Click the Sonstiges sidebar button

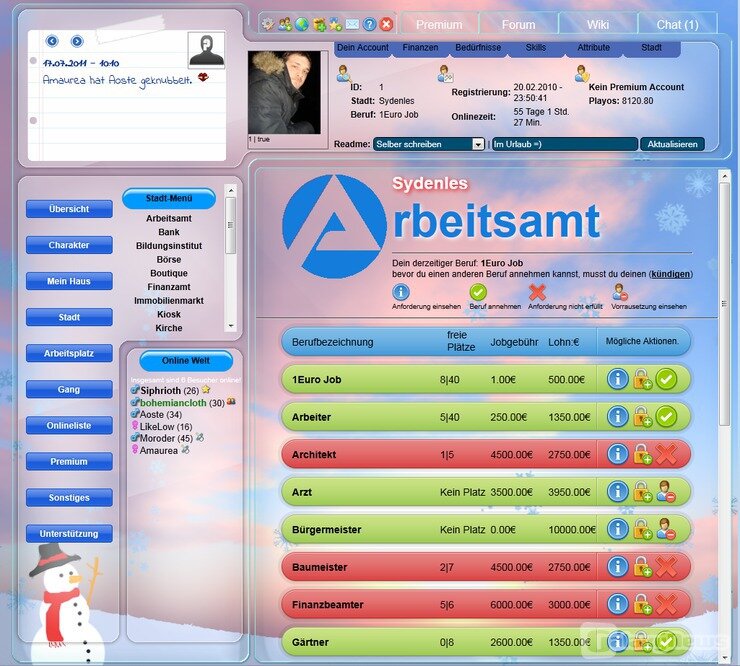(69, 498)
